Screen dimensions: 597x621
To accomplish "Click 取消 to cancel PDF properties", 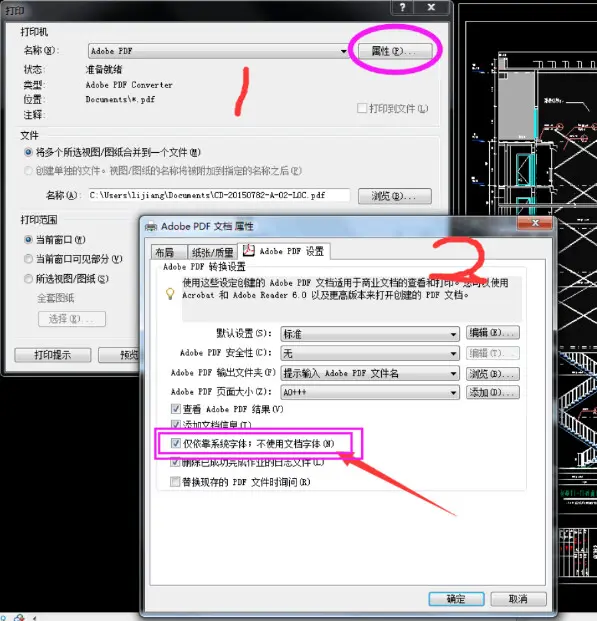I will click(518, 599).
